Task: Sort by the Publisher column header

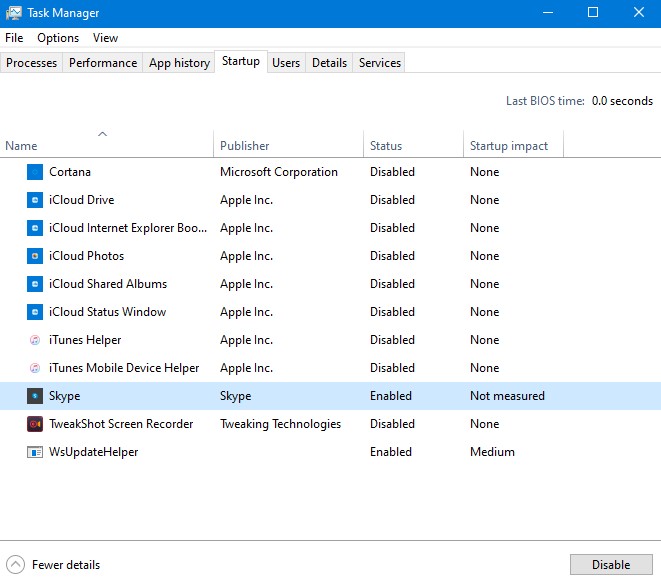Action: coord(288,144)
